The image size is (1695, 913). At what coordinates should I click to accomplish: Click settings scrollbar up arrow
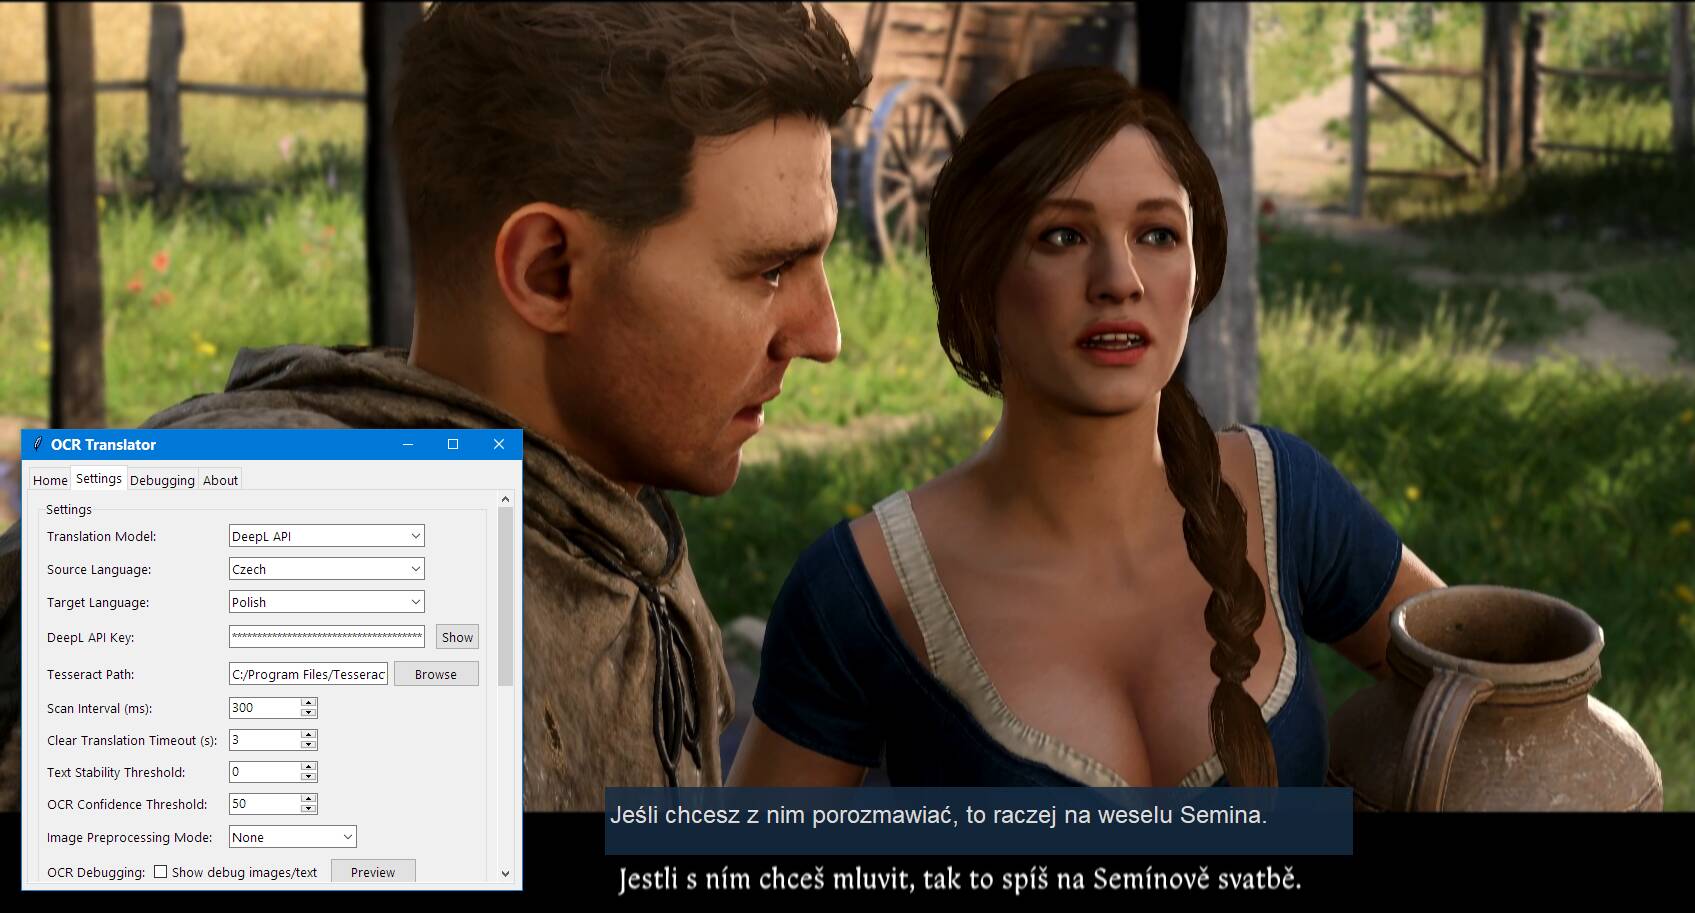505,499
